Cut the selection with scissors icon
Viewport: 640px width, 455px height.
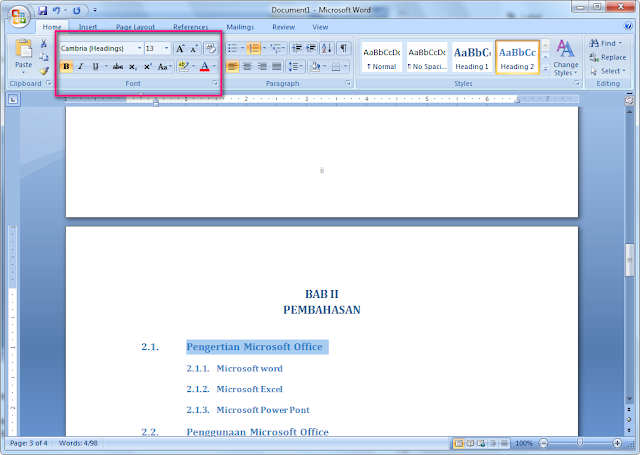tap(44, 43)
